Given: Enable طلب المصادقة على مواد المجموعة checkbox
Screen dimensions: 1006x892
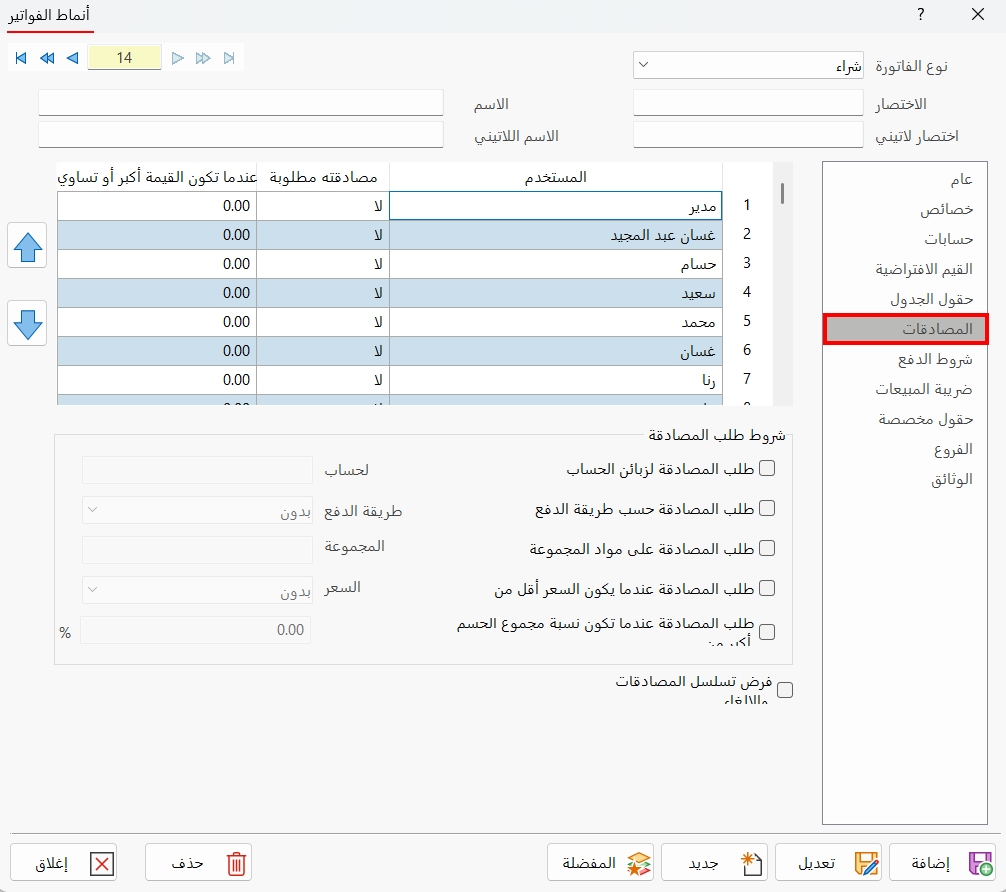Looking at the screenshot, I should click(767, 548).
